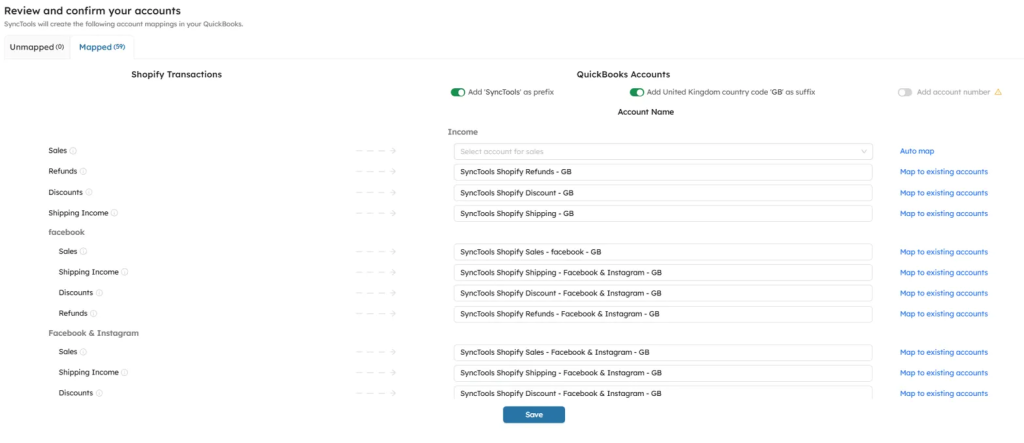1024x443 pixels.
Task: Click info icon next to top Sales row
Action: (74, 151)
